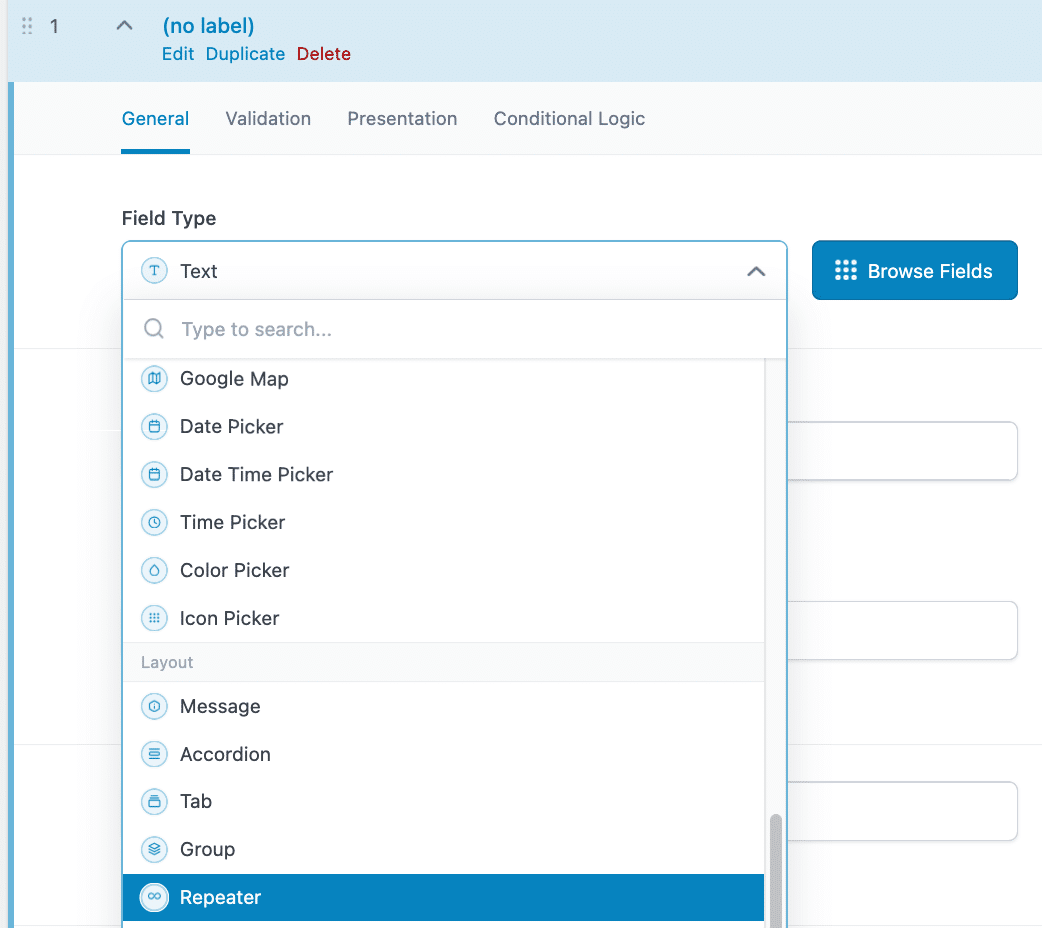Pick Time Picker field type
1042x928 pixels.
coord(444,522)
